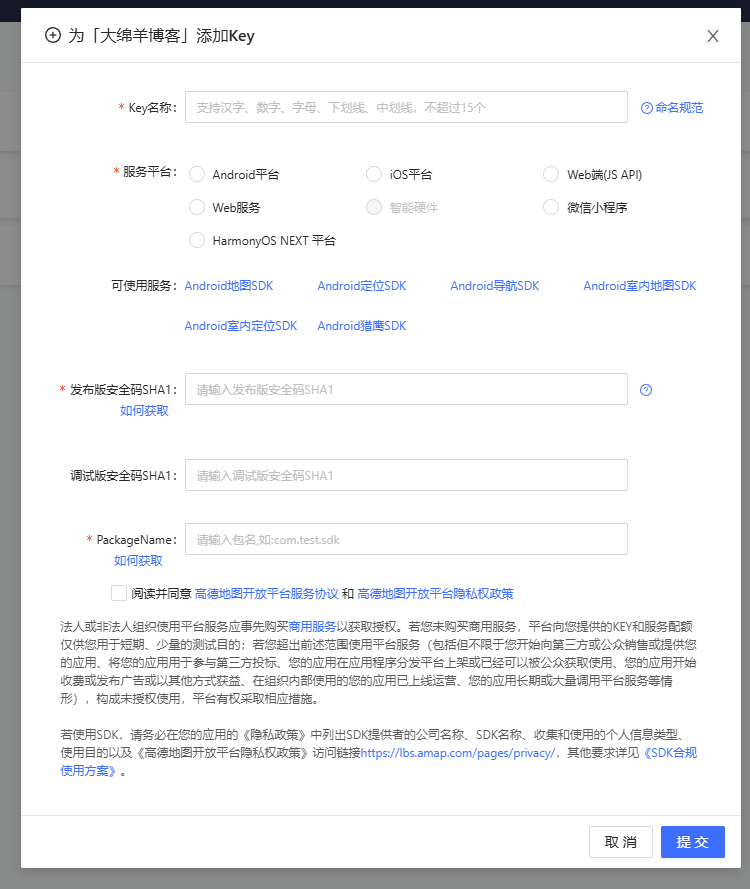This screenshot has height=889, width=750.
Task: Click 如何获取 under PackageName
Action: tap(138, 560)
